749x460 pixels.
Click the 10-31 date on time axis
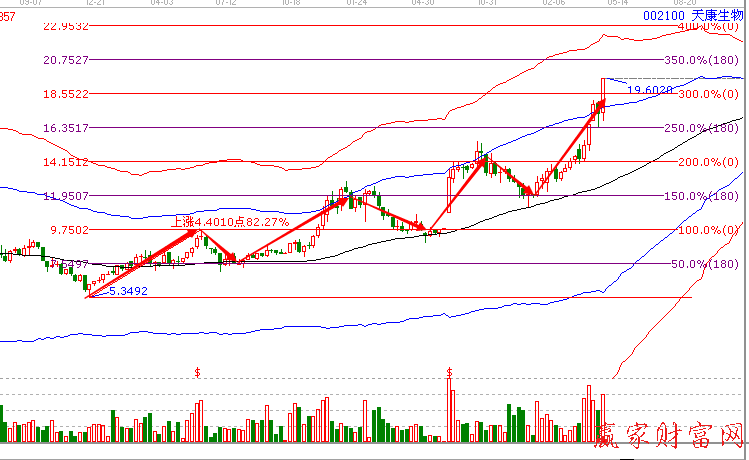click(488, 4)
